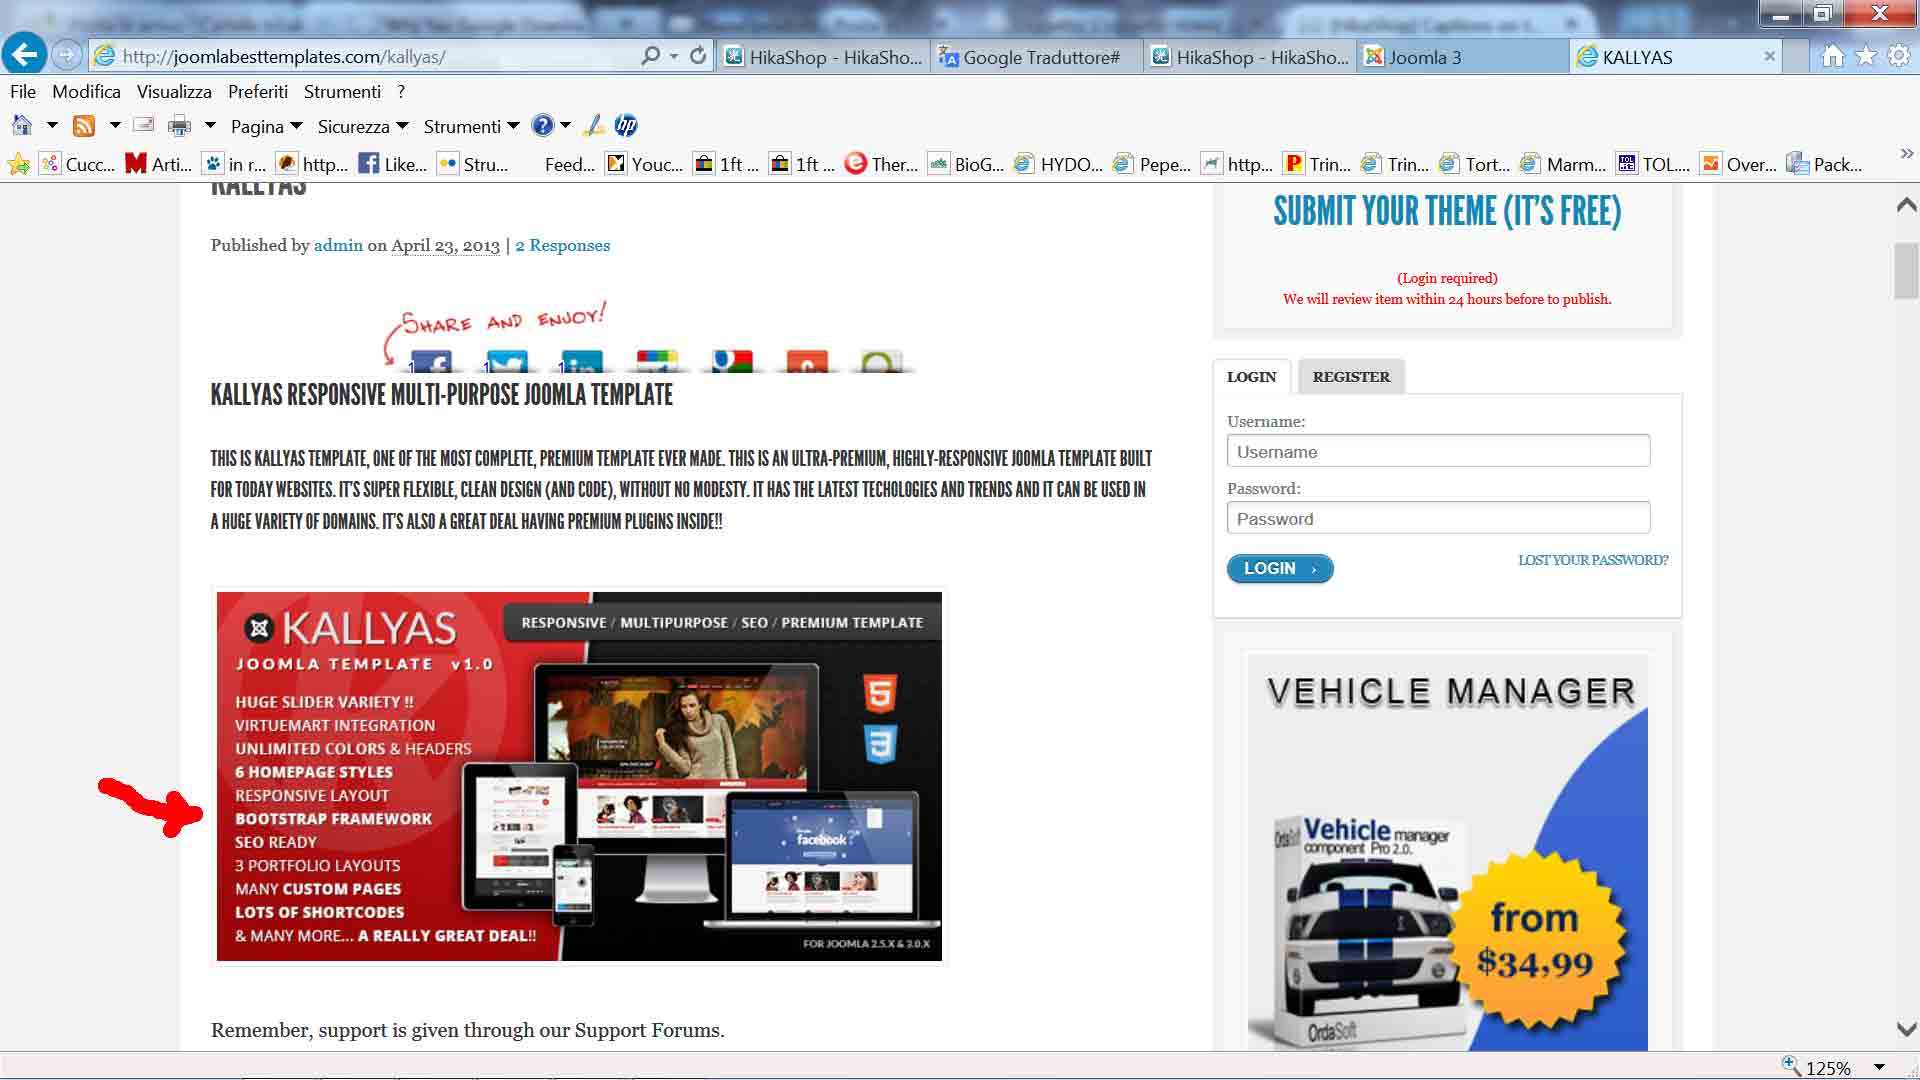Open the zoom level dropdown arrow
Screen dimensions: 1920x1080
(1879, 1067)
